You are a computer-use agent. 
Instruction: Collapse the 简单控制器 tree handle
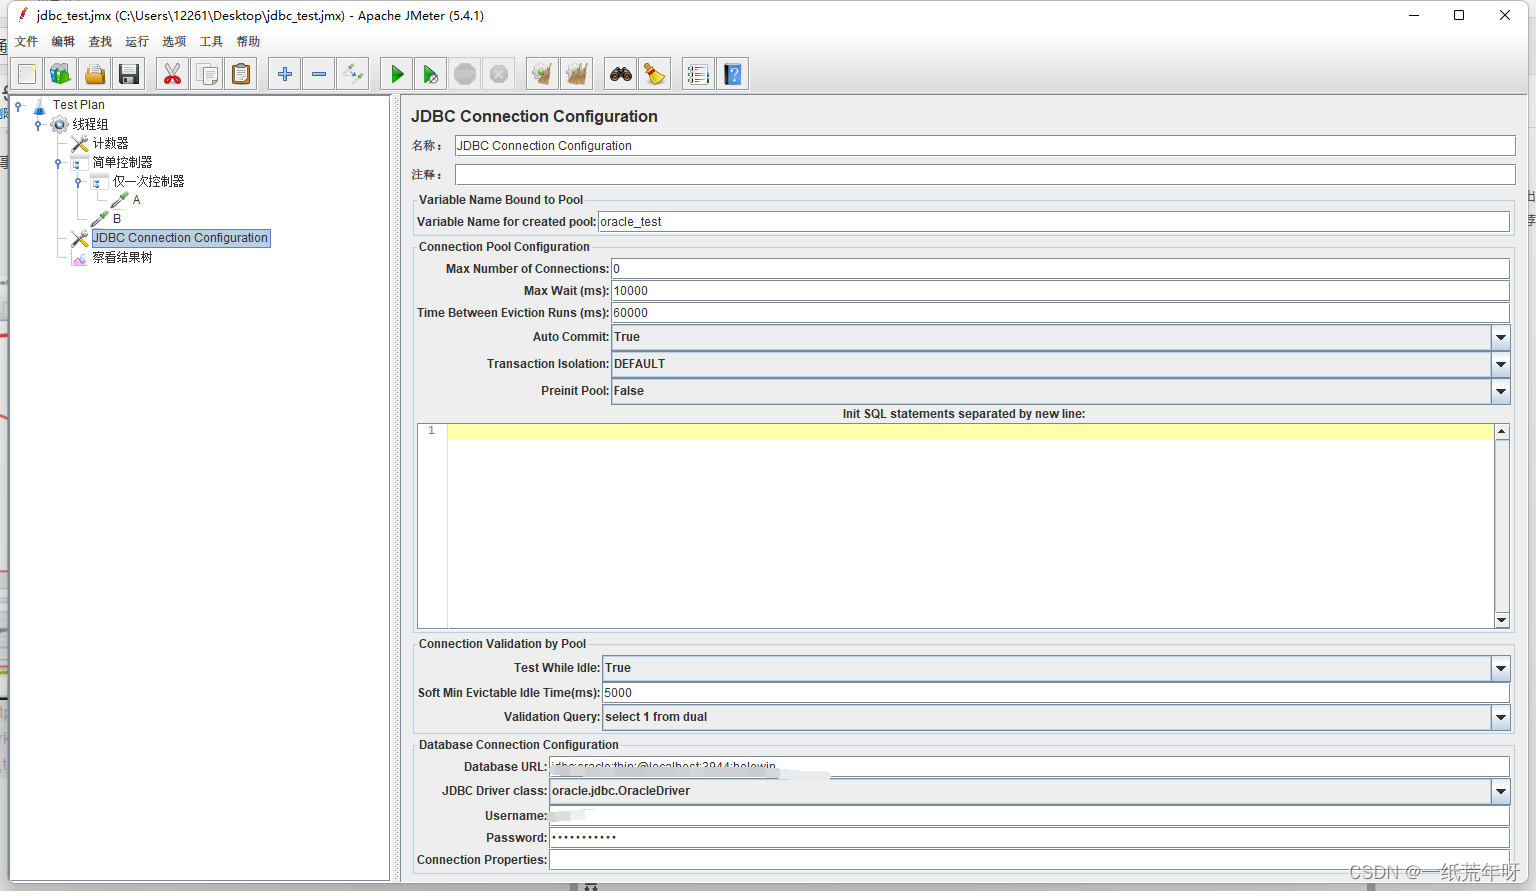click(x=58, y=162)
